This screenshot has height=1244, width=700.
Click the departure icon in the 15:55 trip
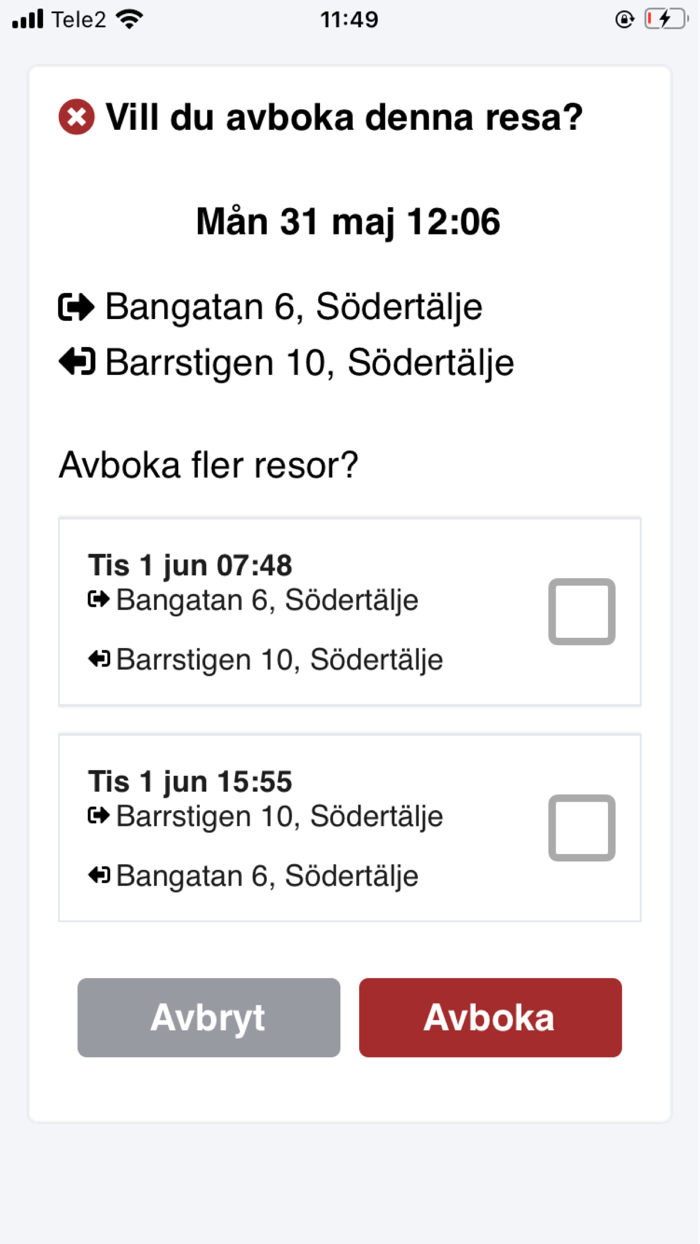(x=98, y=815)
